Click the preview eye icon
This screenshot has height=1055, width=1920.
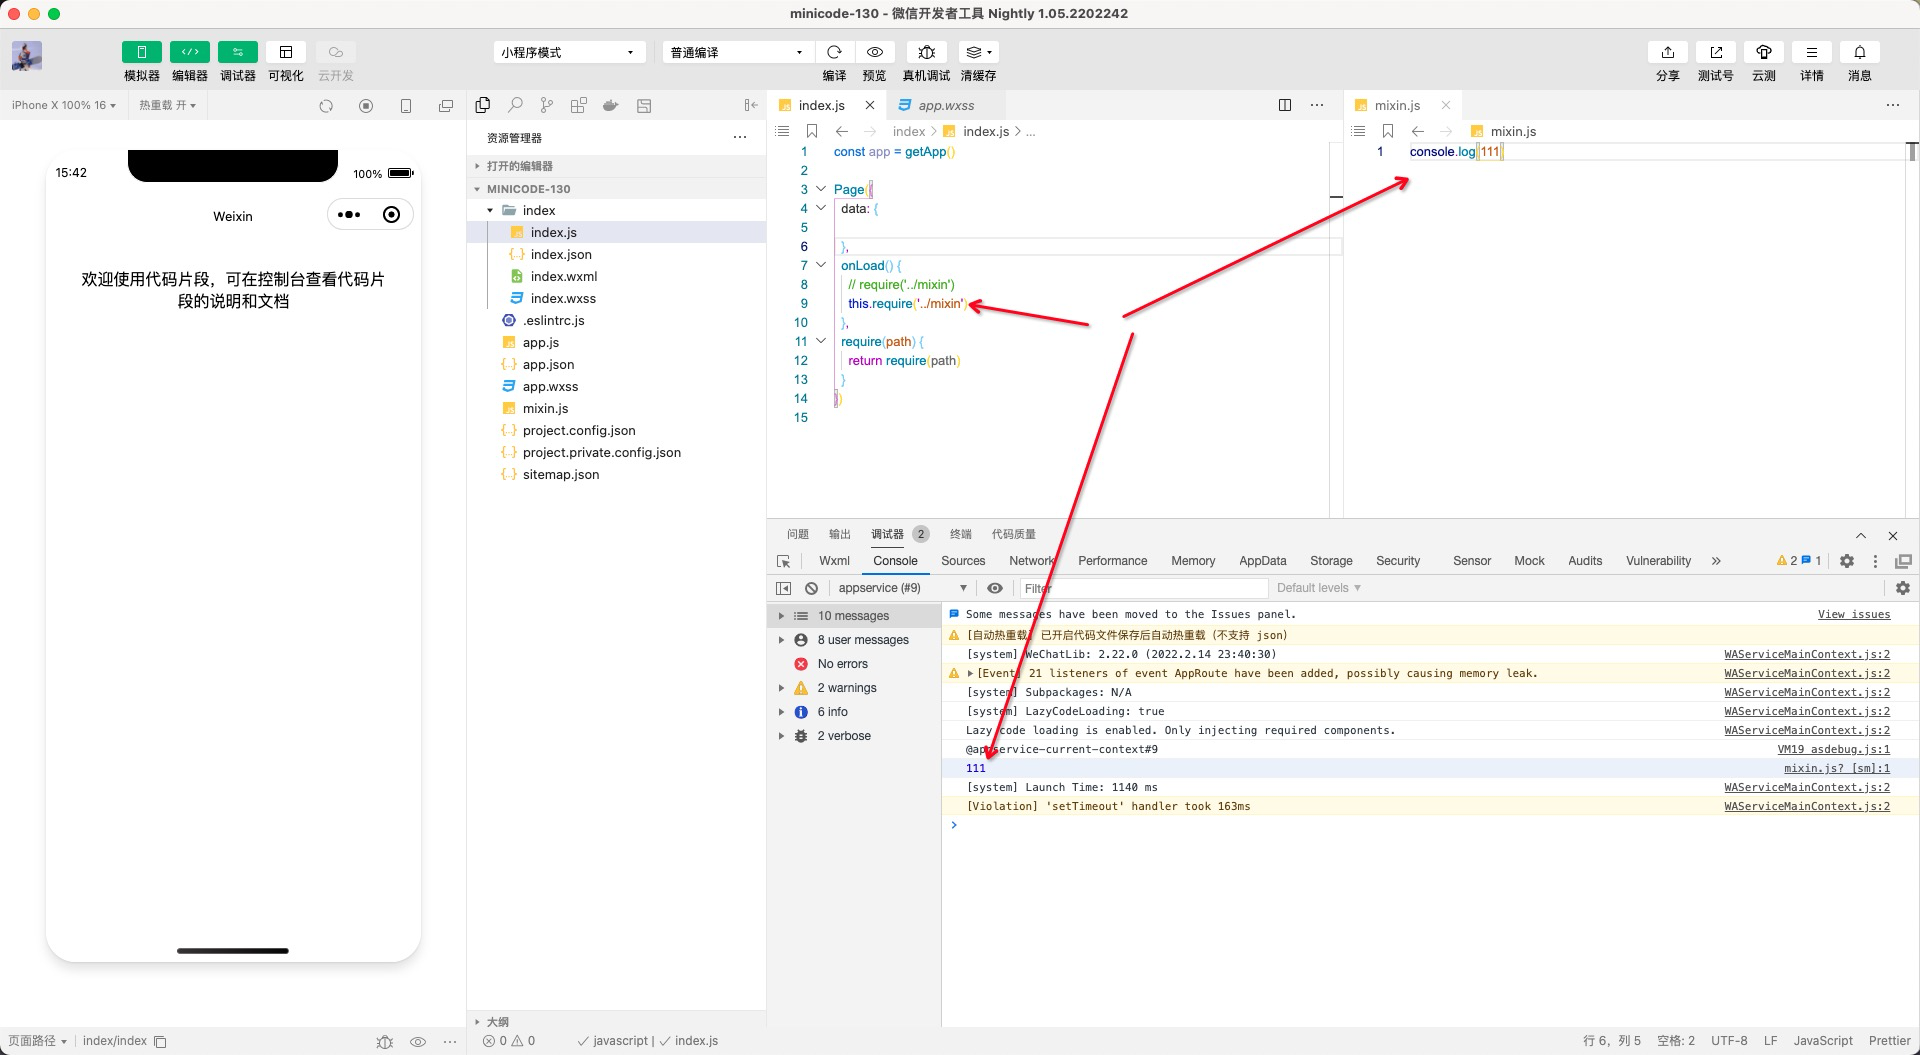point(875,52)
